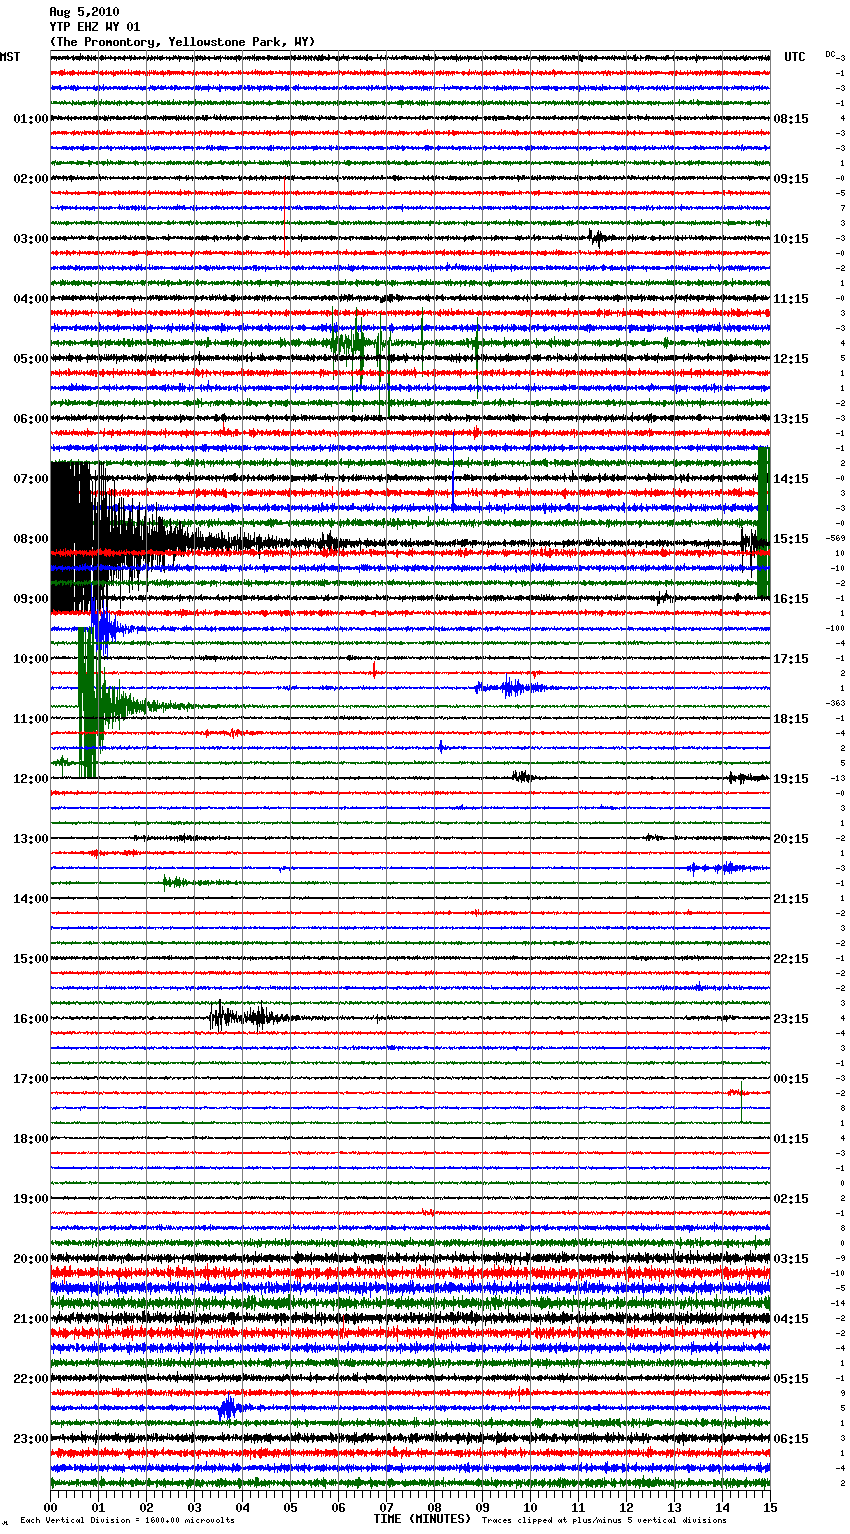The width and height of the screenshot is (850, 1534).
Task: Click '(The Promontory, Yellowstone Park, WY)' caption
Action: pos(182,42)
